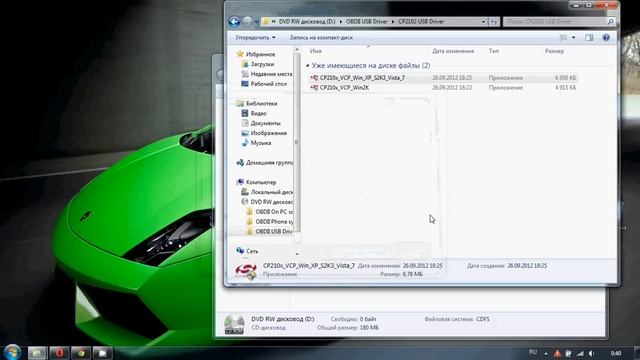640x360 pixels.
Task: Open Избранное in the sidebar
Action: [260, 54]
